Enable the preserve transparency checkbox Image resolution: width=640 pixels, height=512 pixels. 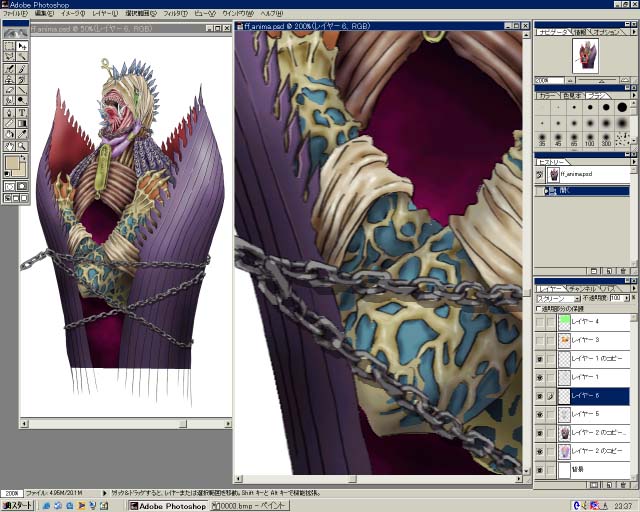tap(539, 308)
